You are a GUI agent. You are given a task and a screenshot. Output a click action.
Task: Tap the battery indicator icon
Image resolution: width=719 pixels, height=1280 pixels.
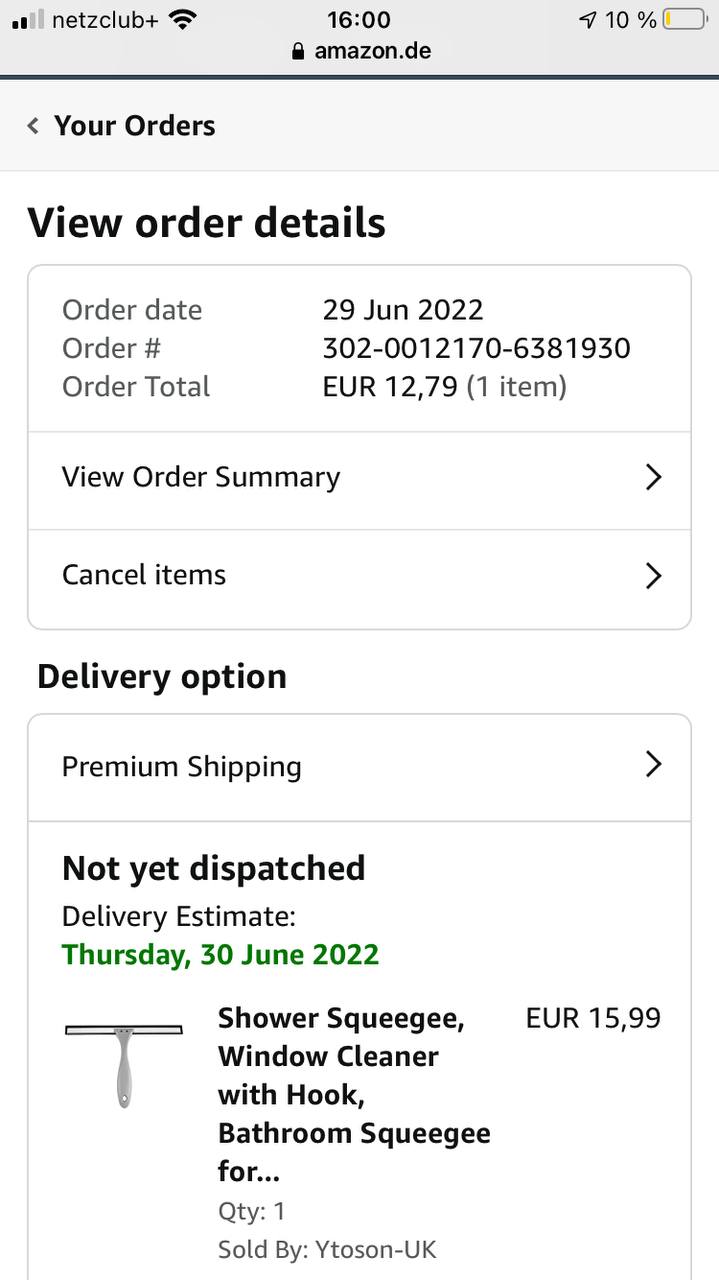coord(684,19)
